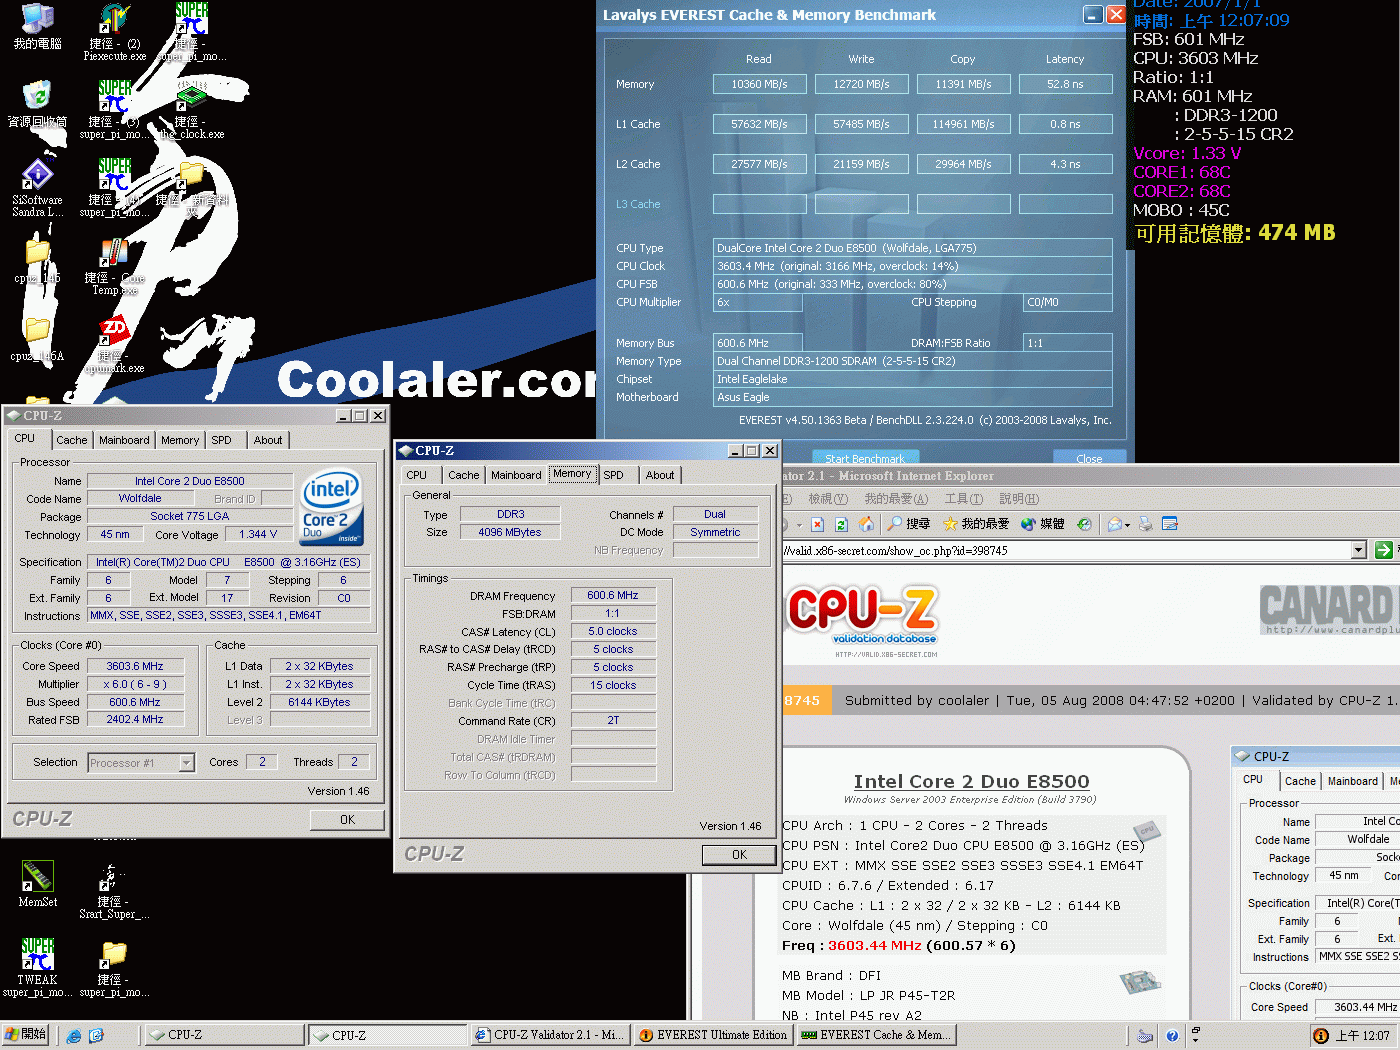Switch to CPU tab in middle CPU-Z window
Viewport: 1400px width, 1050px height.
pos(417,475)
